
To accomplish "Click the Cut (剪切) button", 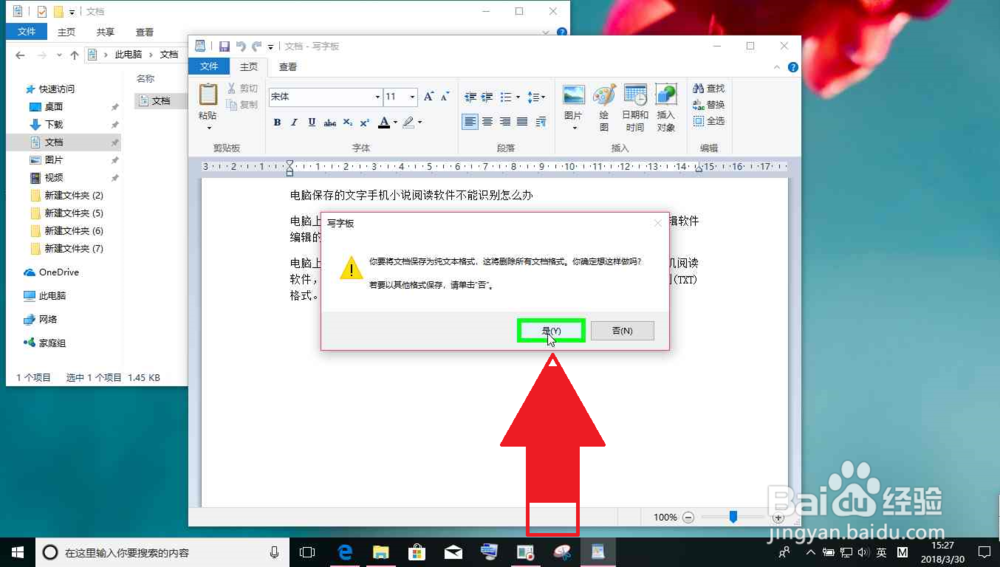I will point(242,89).
